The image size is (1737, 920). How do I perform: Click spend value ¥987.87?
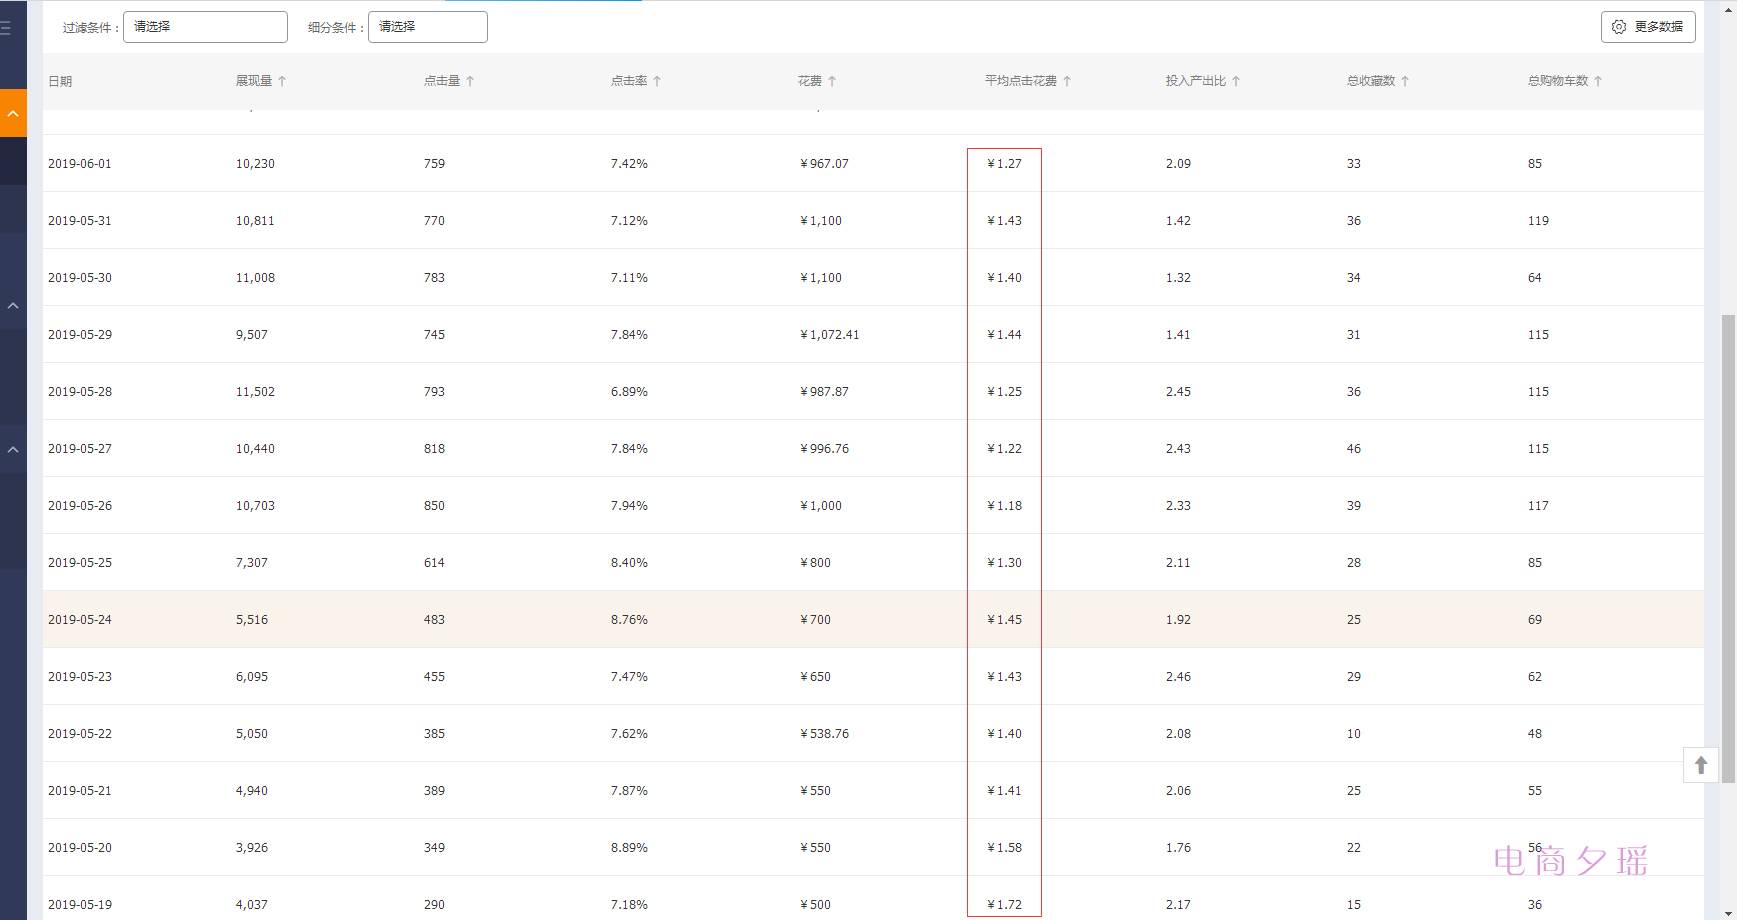click(x=824, y=392)
